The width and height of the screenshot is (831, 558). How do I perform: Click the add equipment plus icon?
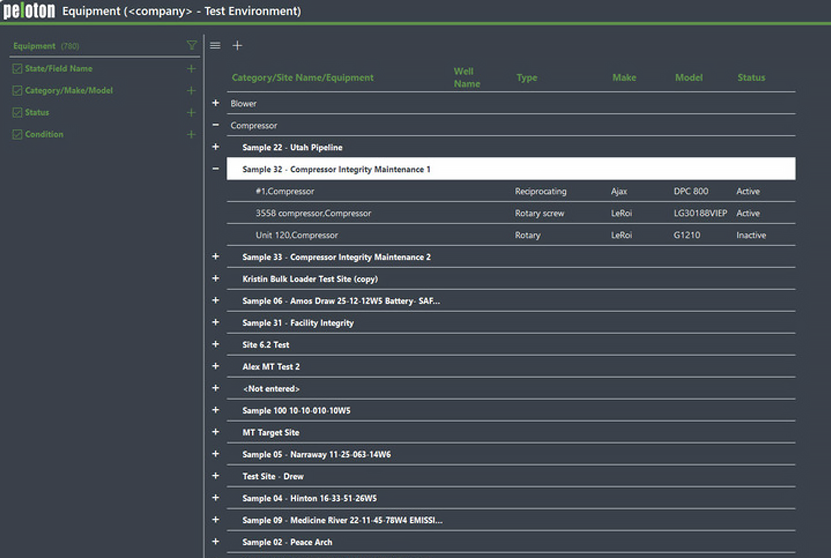[x=237, y=45]
